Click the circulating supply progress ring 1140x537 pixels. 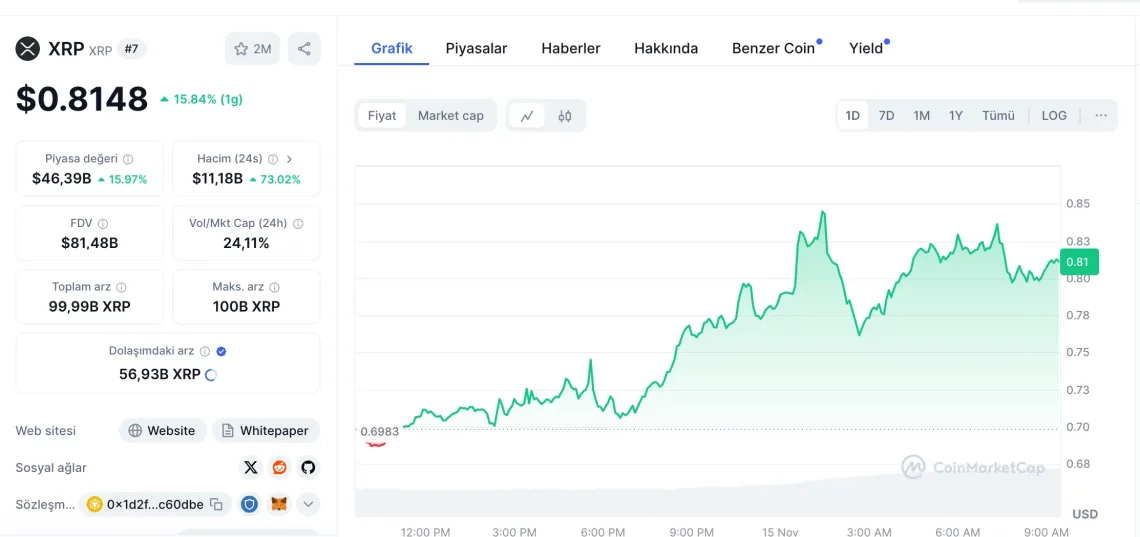(211, 375)
